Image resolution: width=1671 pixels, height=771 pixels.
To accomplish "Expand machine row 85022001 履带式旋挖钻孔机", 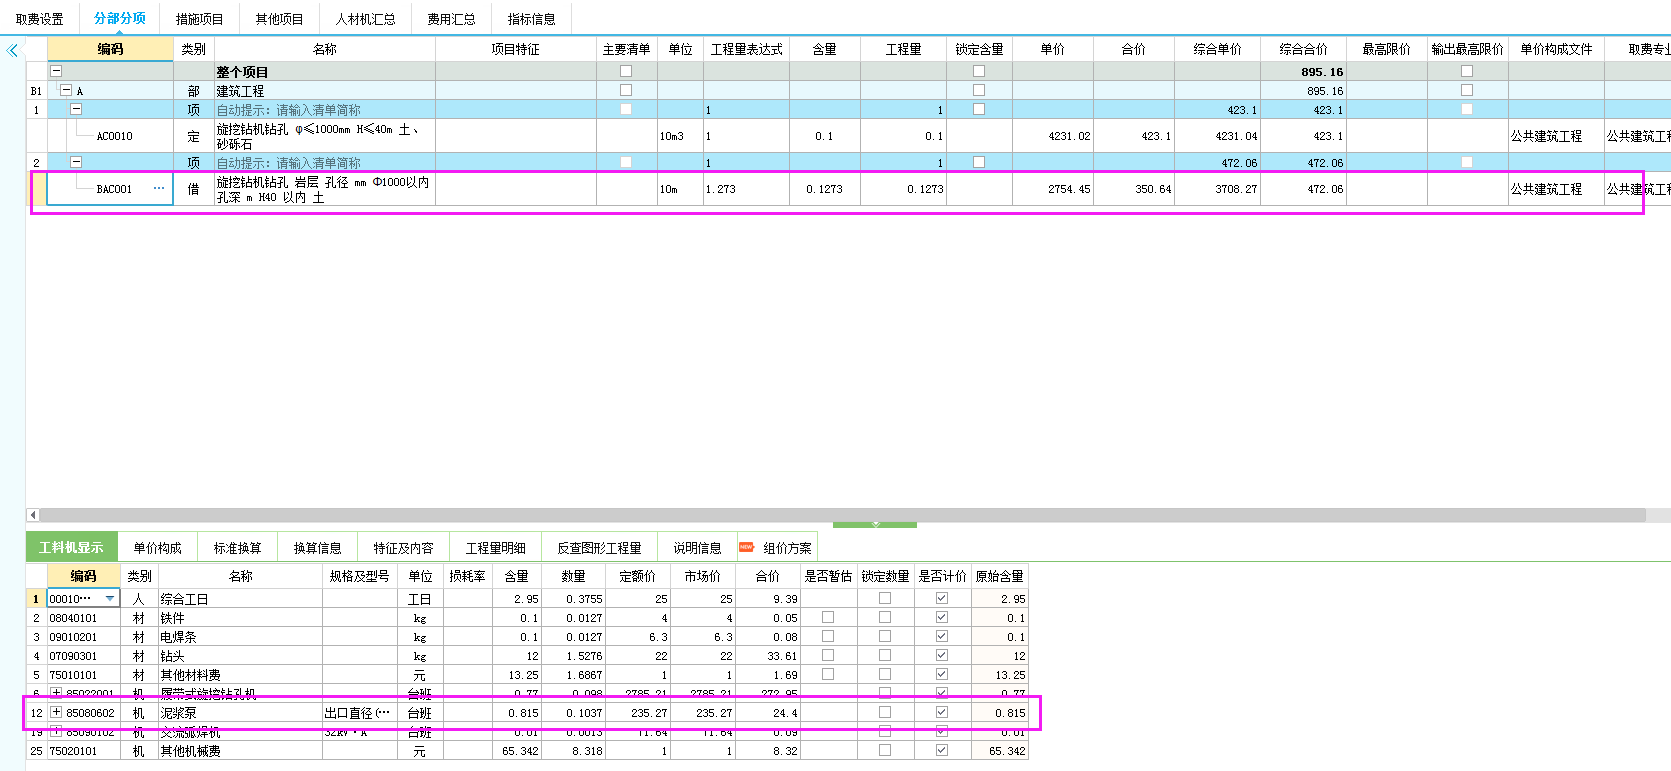I will pyautogui.click(x=57, y=693).
